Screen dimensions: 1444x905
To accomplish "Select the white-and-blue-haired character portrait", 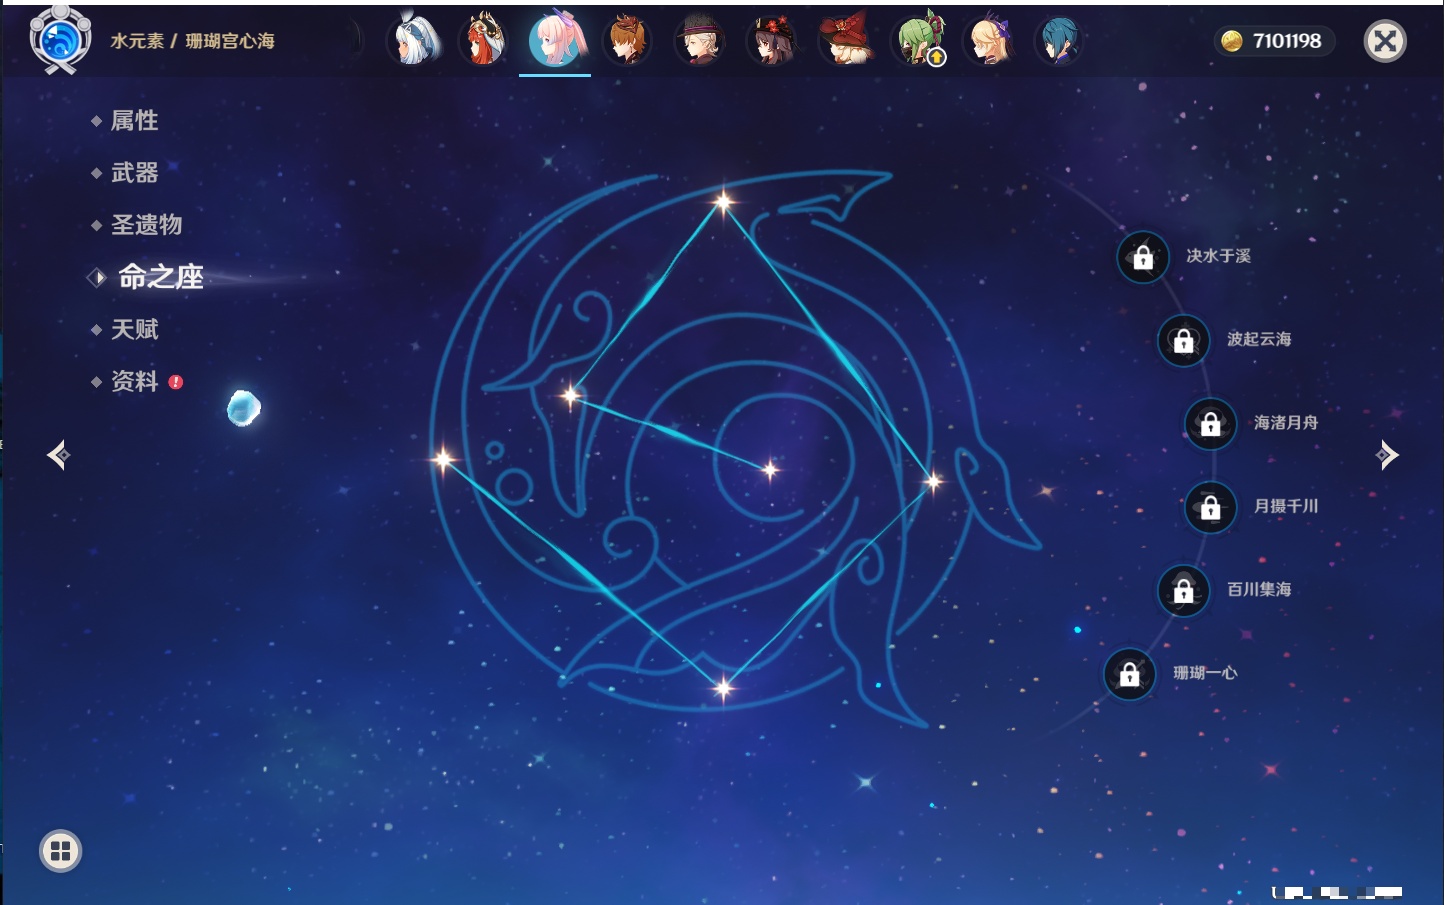I will [413, 40].
